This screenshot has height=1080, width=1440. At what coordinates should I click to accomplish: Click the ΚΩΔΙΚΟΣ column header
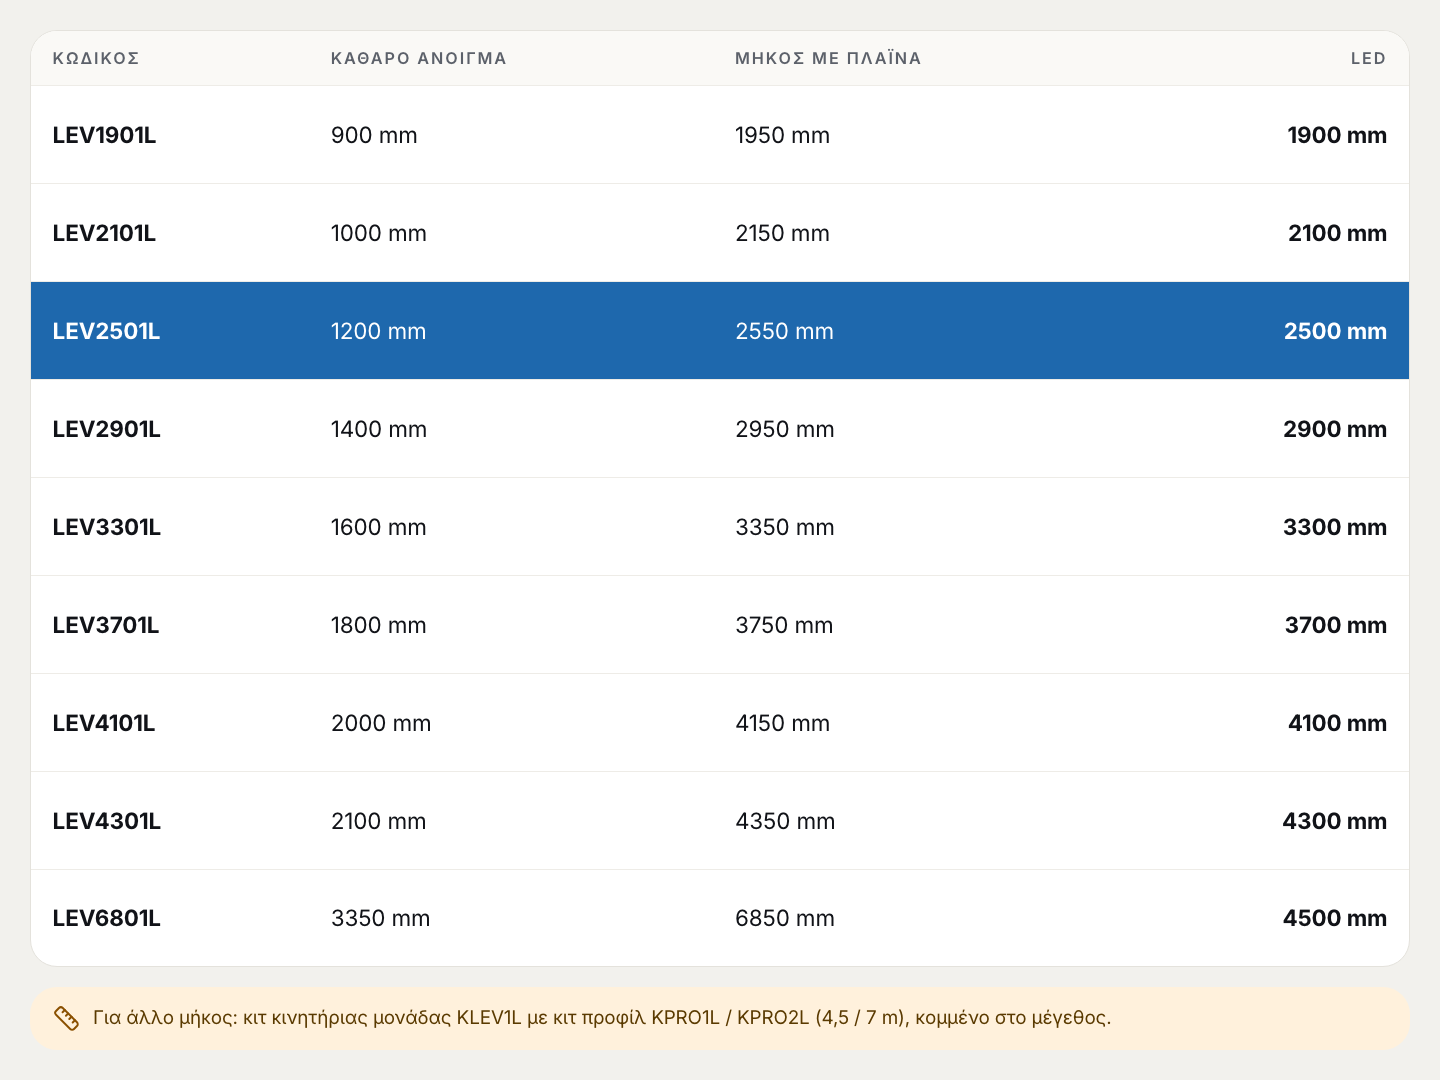pos(96,58)
